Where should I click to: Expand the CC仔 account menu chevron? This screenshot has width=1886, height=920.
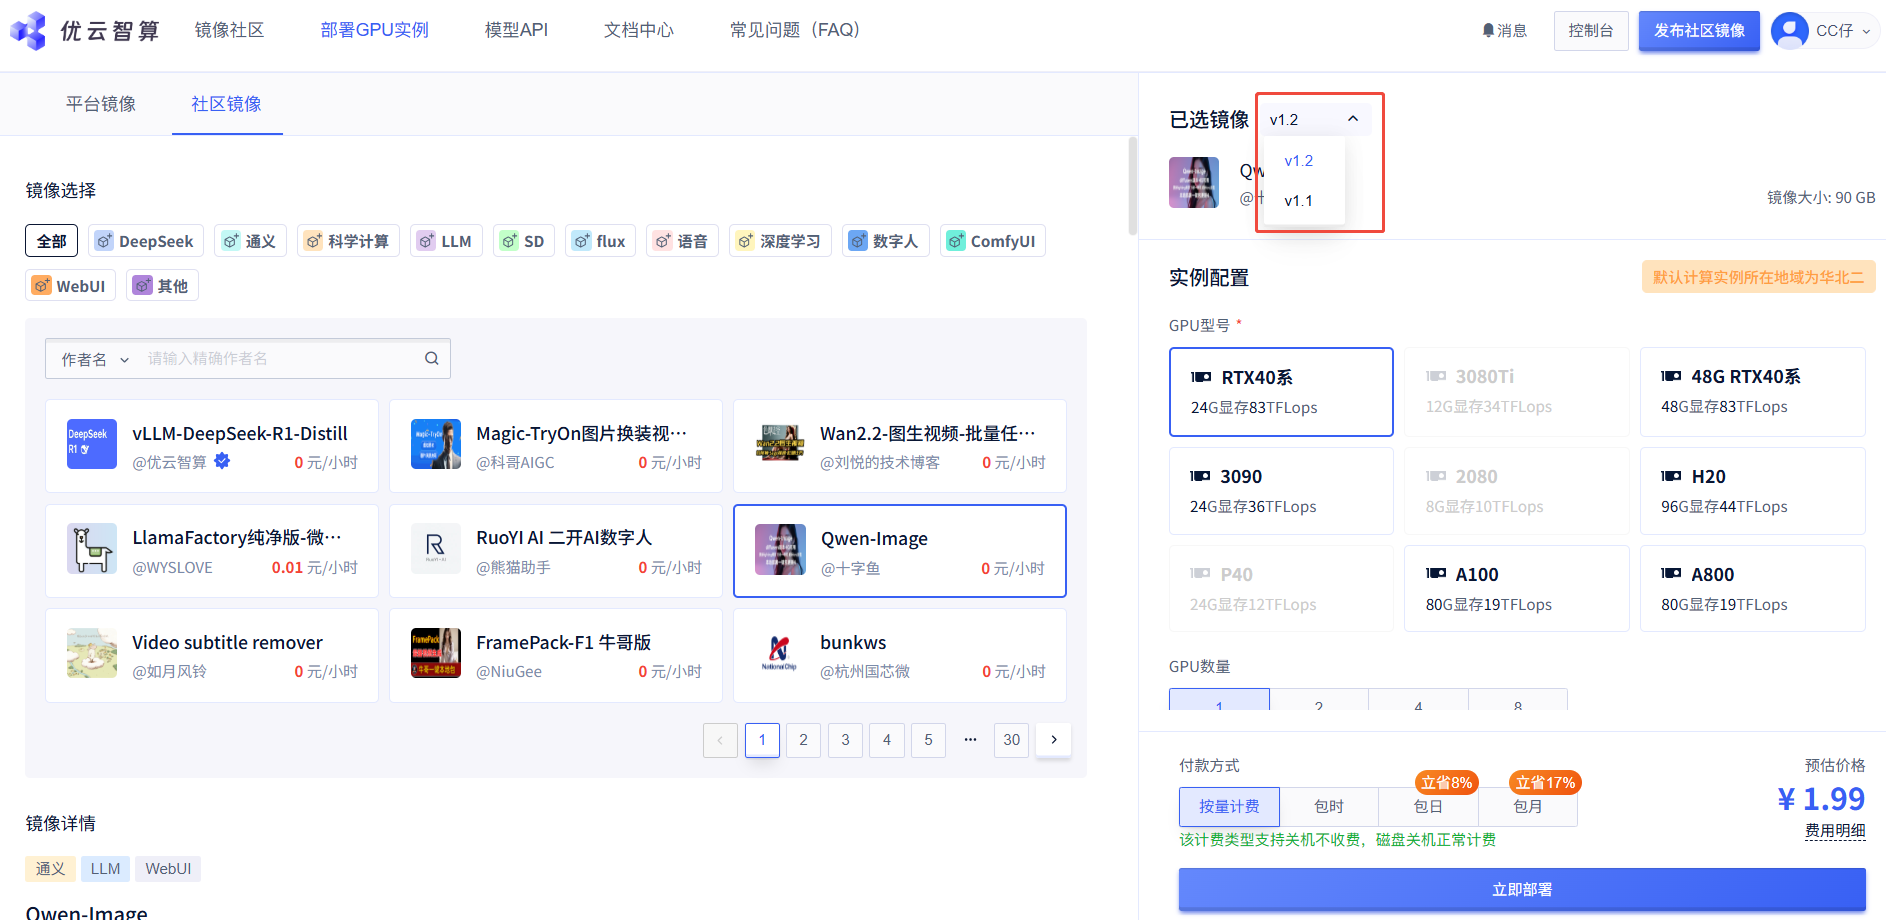[x=1866, y=31]
